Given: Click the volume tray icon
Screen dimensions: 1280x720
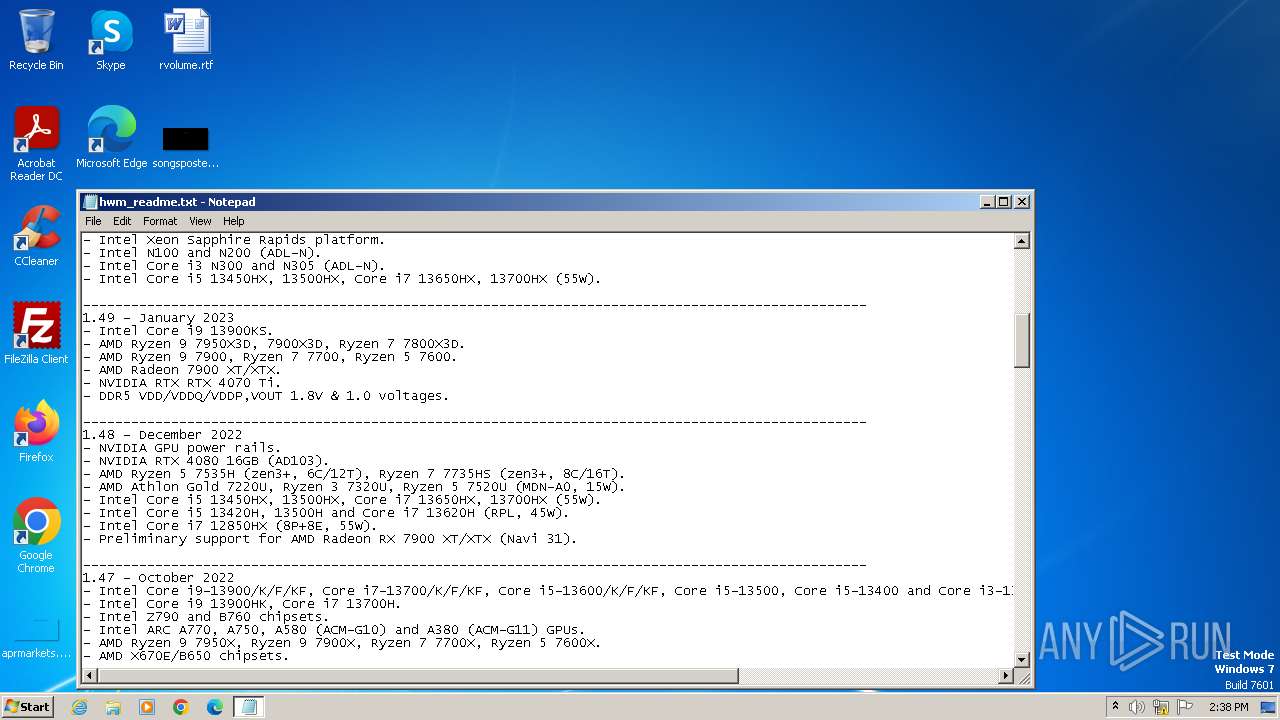Looking at the screenshot, I should point(1137,707).
